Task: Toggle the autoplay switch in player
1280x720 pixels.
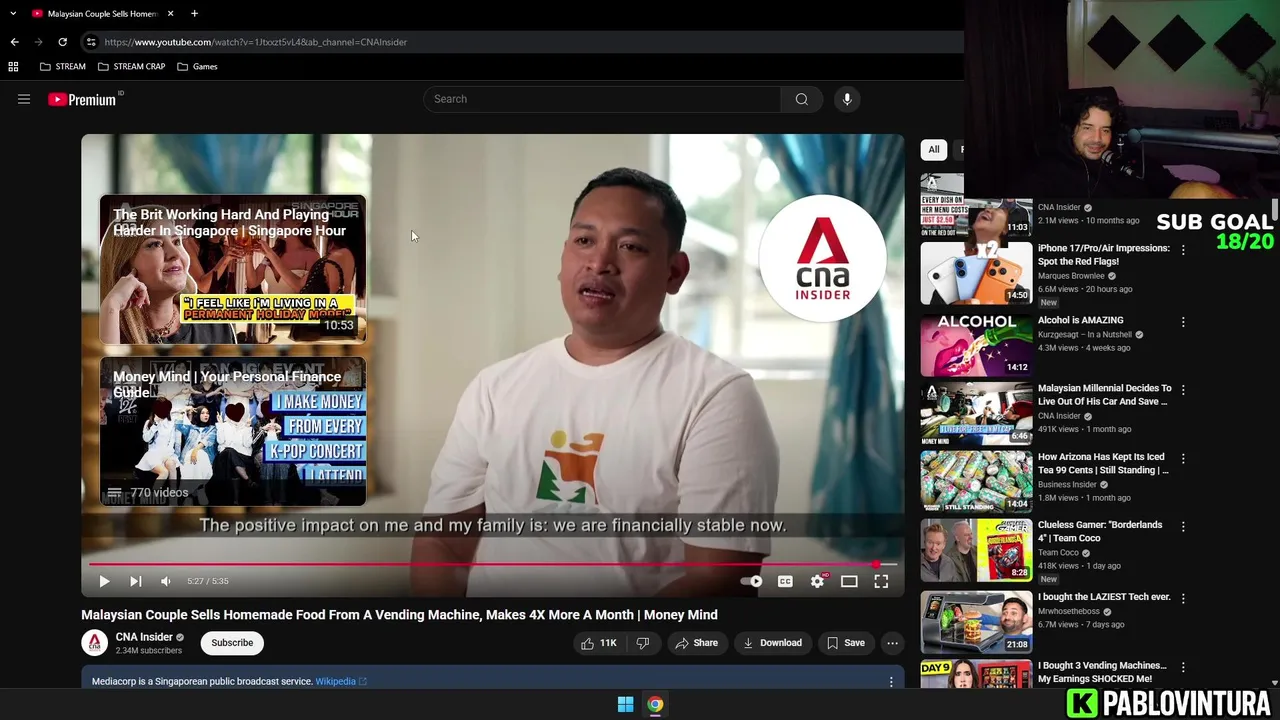Action: pos(752,581)
